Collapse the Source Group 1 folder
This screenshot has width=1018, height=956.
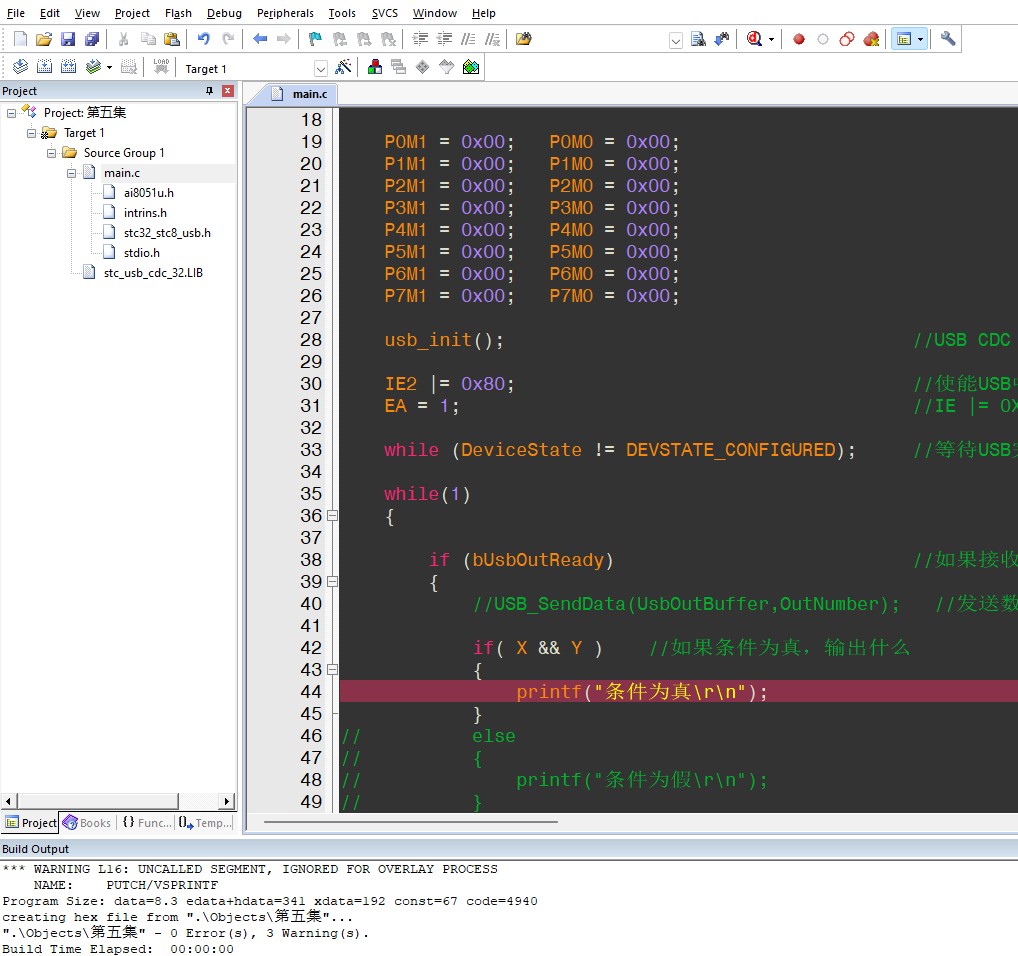pos(52,153)
